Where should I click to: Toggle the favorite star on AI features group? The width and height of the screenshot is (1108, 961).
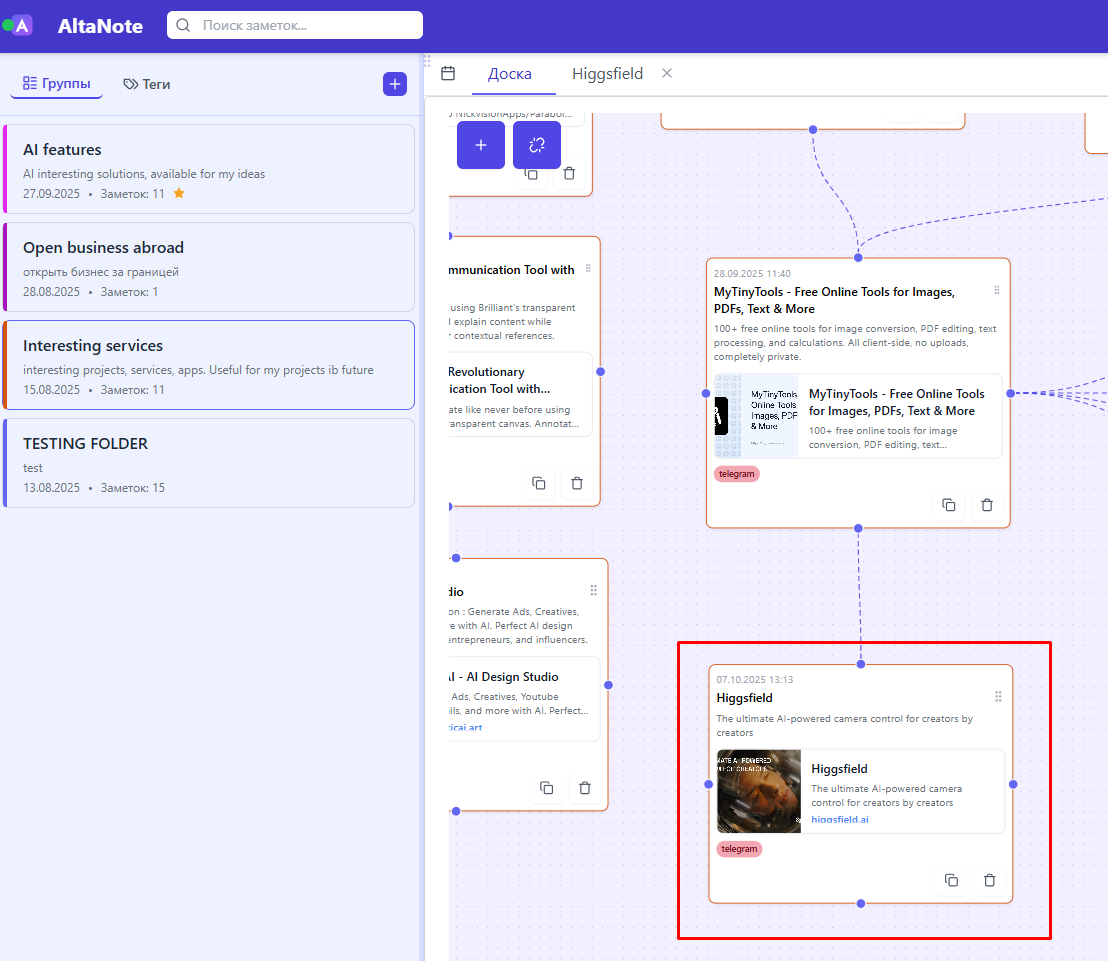click(178, 193)
